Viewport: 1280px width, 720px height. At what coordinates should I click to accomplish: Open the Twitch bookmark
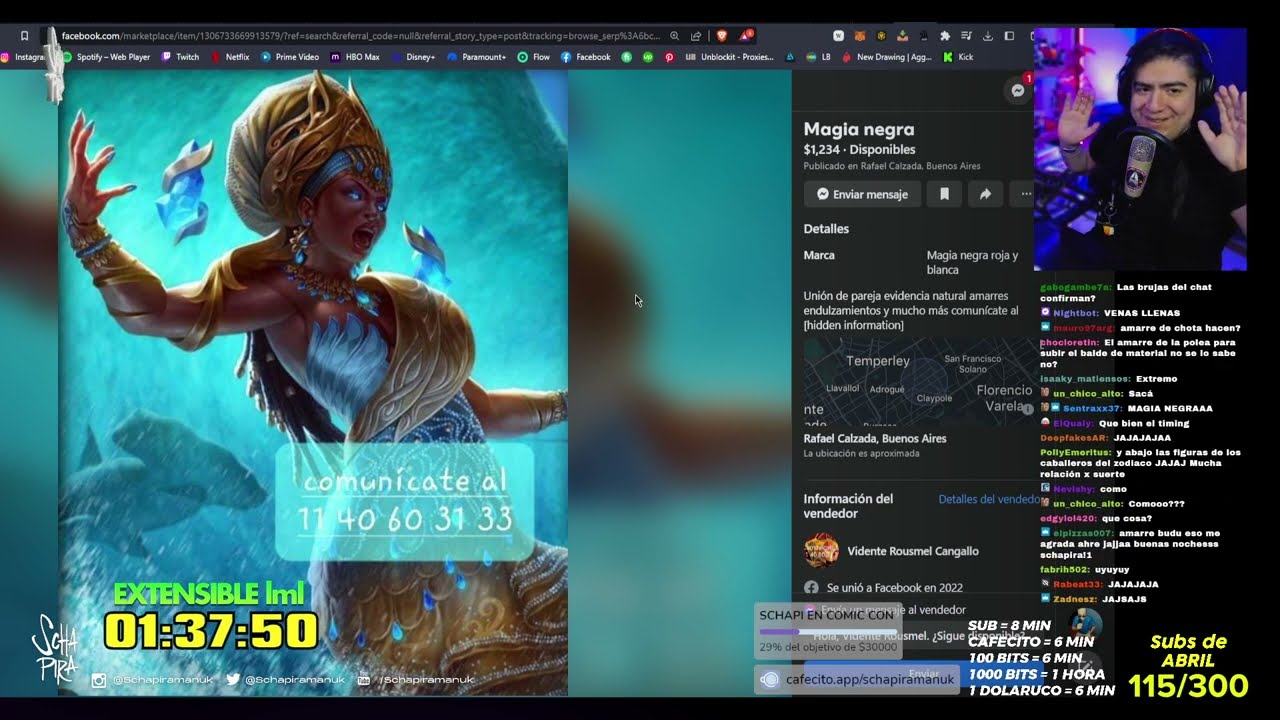[x=180, y=57]
